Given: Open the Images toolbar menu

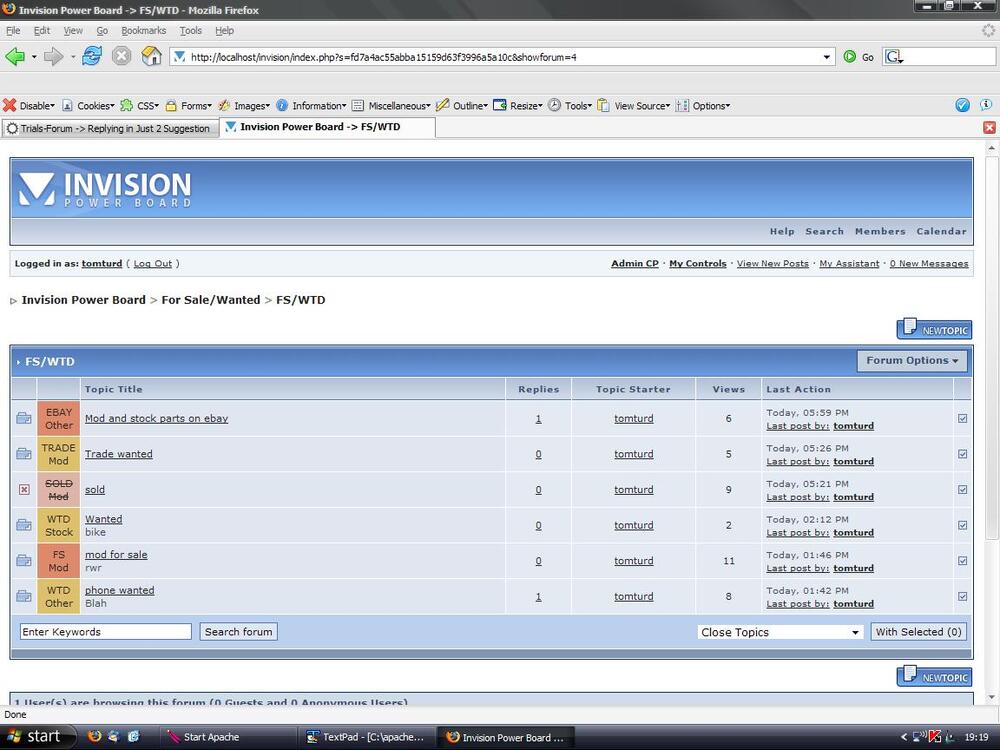Looking at the screenshot, I should (244, 106).
